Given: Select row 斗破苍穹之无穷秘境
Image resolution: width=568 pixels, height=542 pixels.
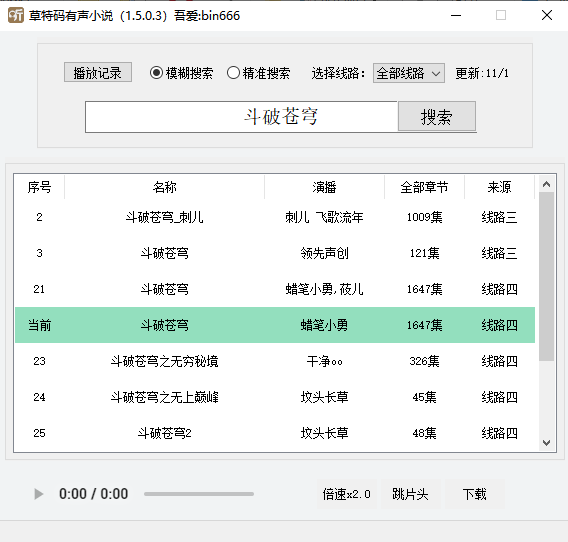Looking at the screenshot, I should pos(275,361).
